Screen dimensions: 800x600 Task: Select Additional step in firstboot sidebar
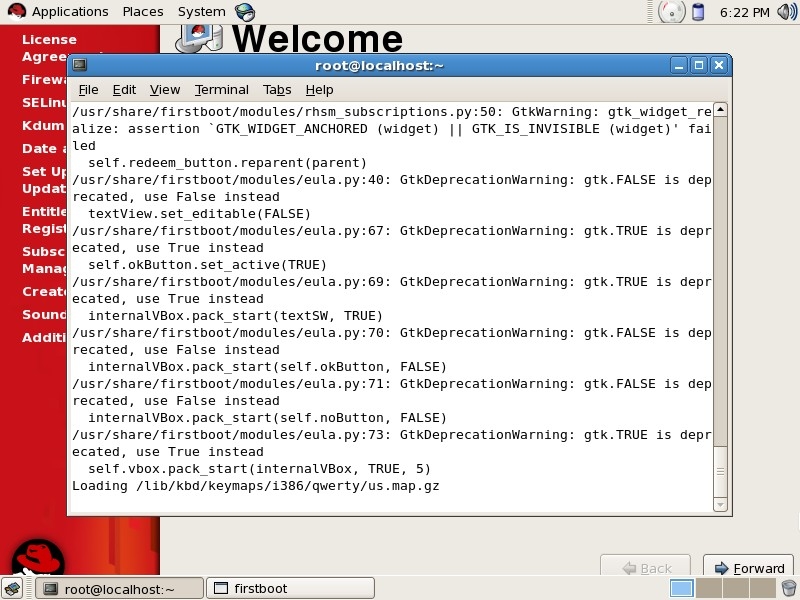pyautogui.click(x=44, y=337)
